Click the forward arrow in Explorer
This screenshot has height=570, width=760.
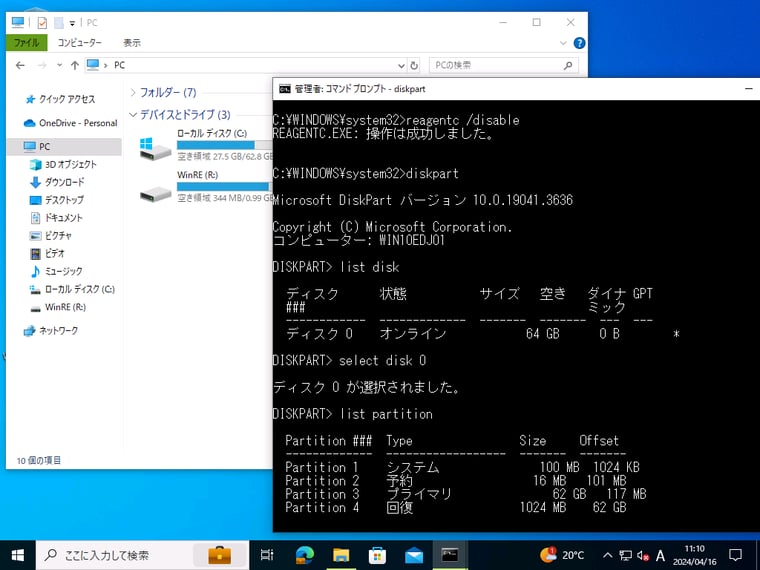(x=42, y=65)
